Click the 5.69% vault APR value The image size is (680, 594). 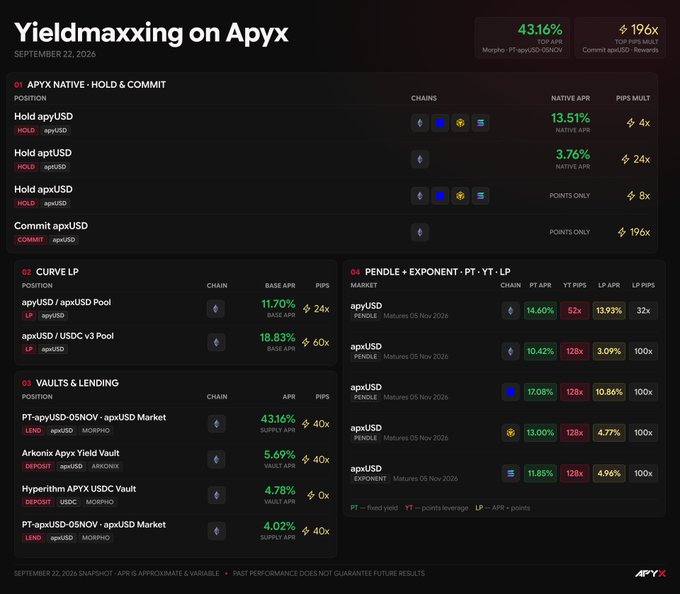tap(280, 455)
